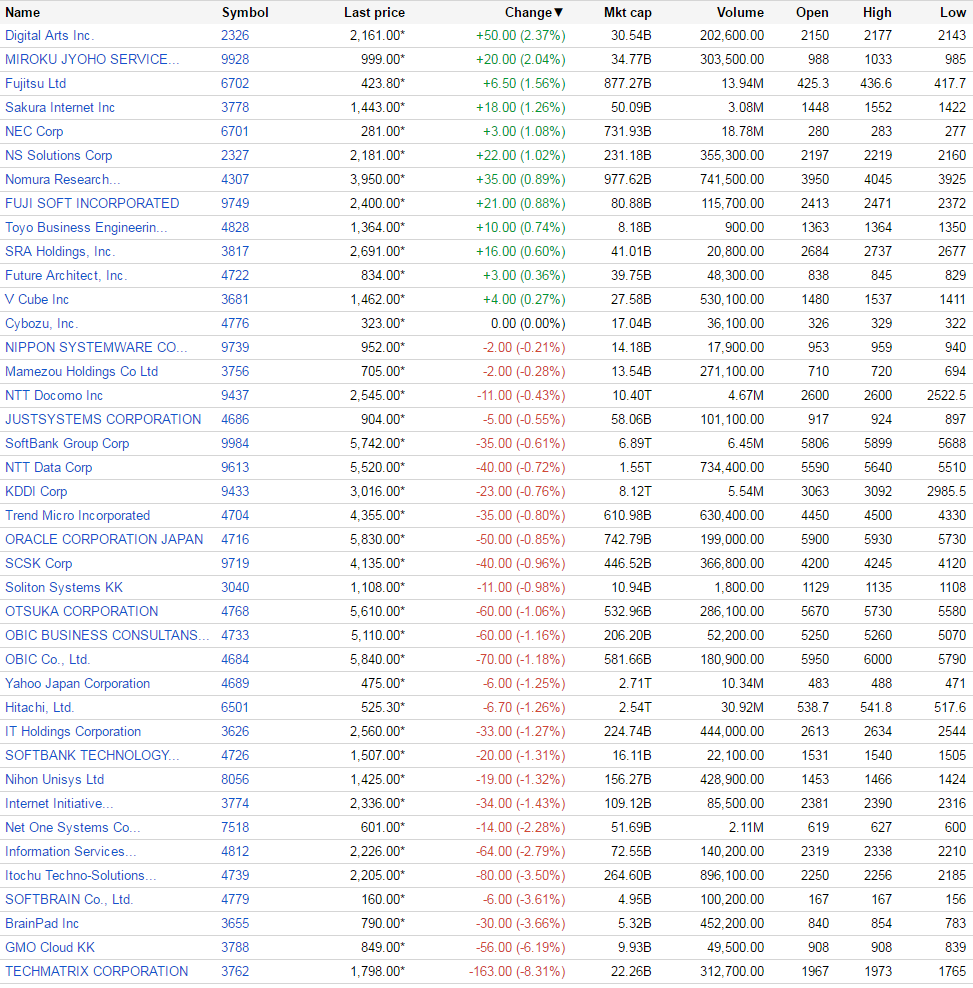Click ticker symbol 9984
973x988 pixels.
235,443
